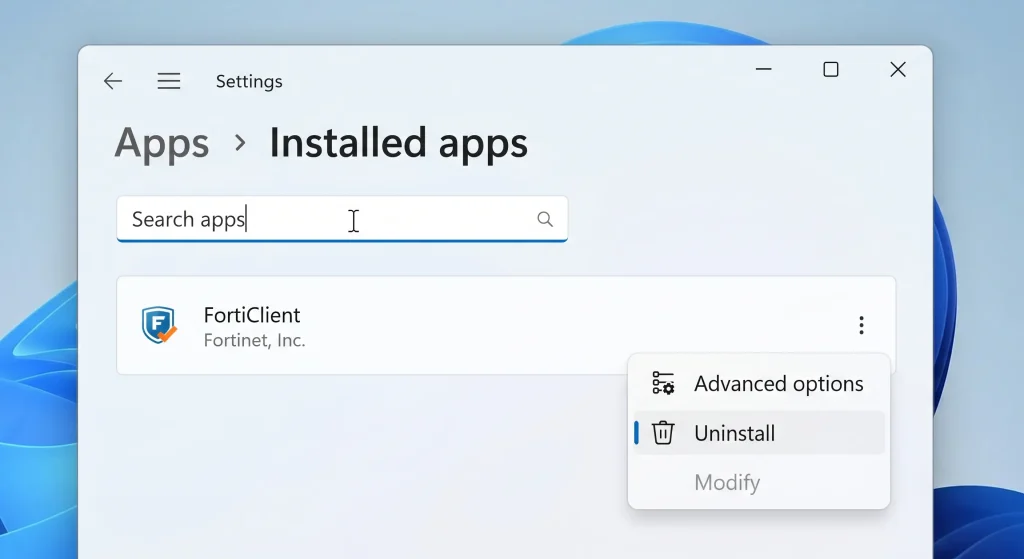Open the hamburger navigation menu
The height and width of the screenshot is (559, 1024).
[x=168, y=81]
